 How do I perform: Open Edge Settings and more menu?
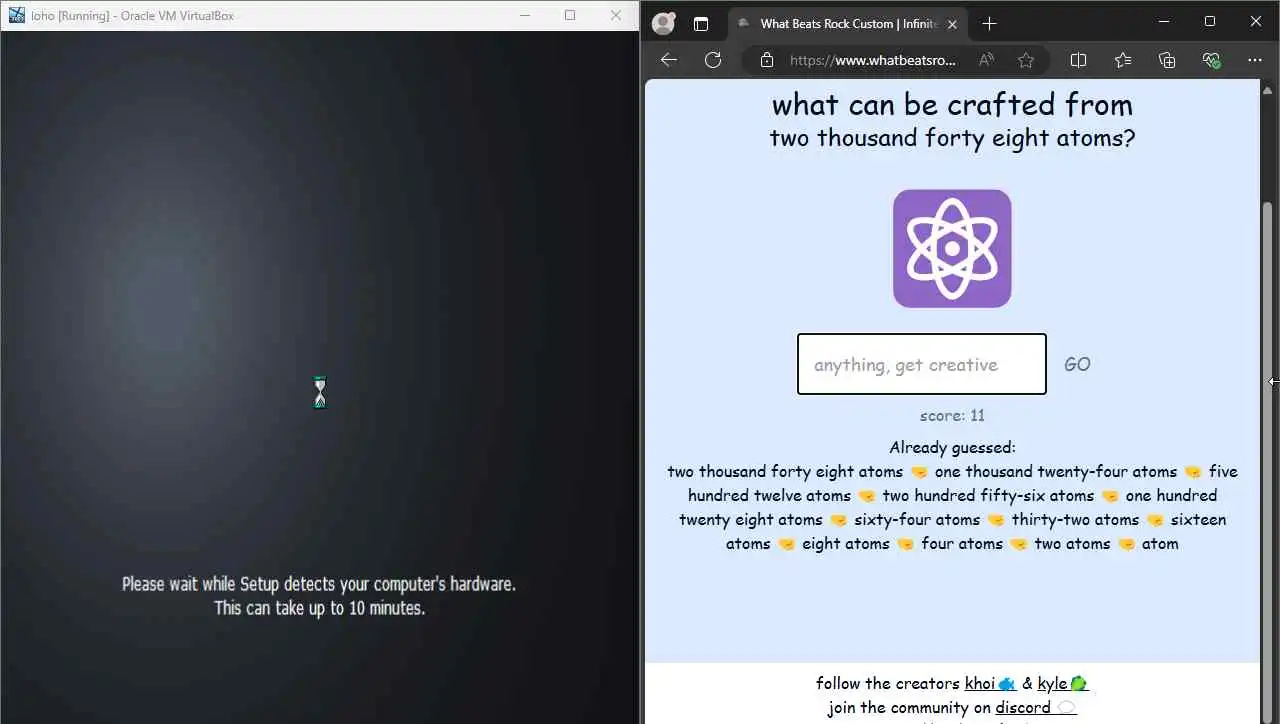click(x=1256, y=60)
